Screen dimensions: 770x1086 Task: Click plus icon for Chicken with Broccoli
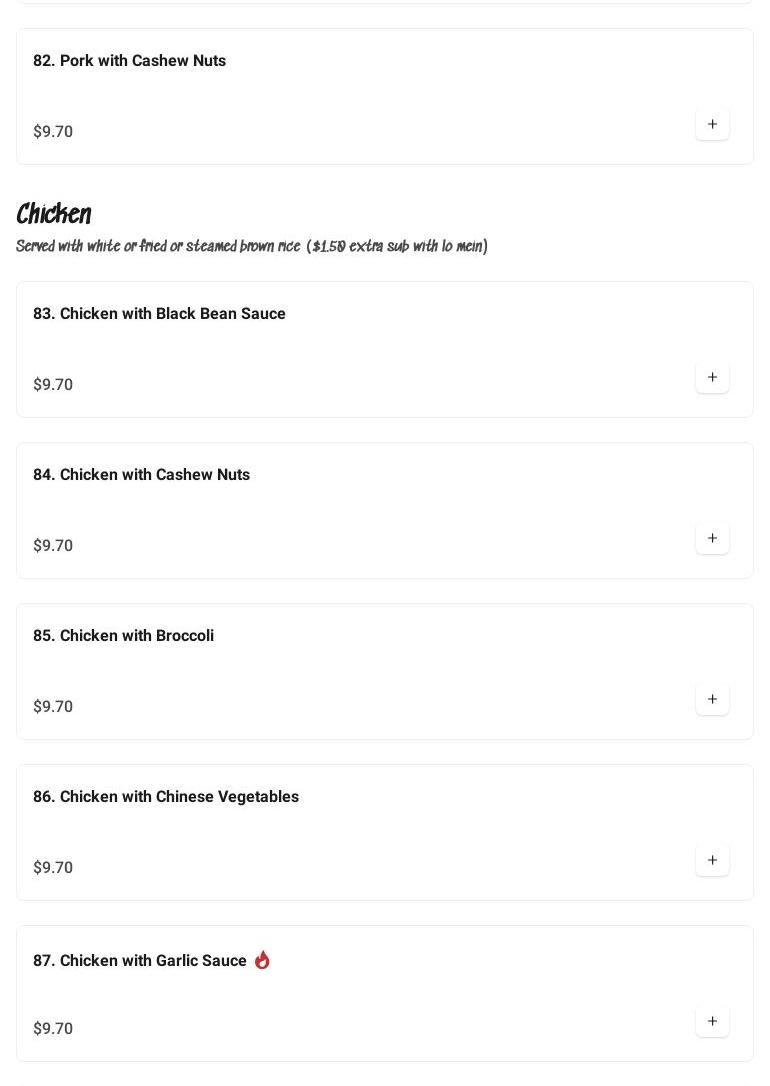tap(712, 699)
